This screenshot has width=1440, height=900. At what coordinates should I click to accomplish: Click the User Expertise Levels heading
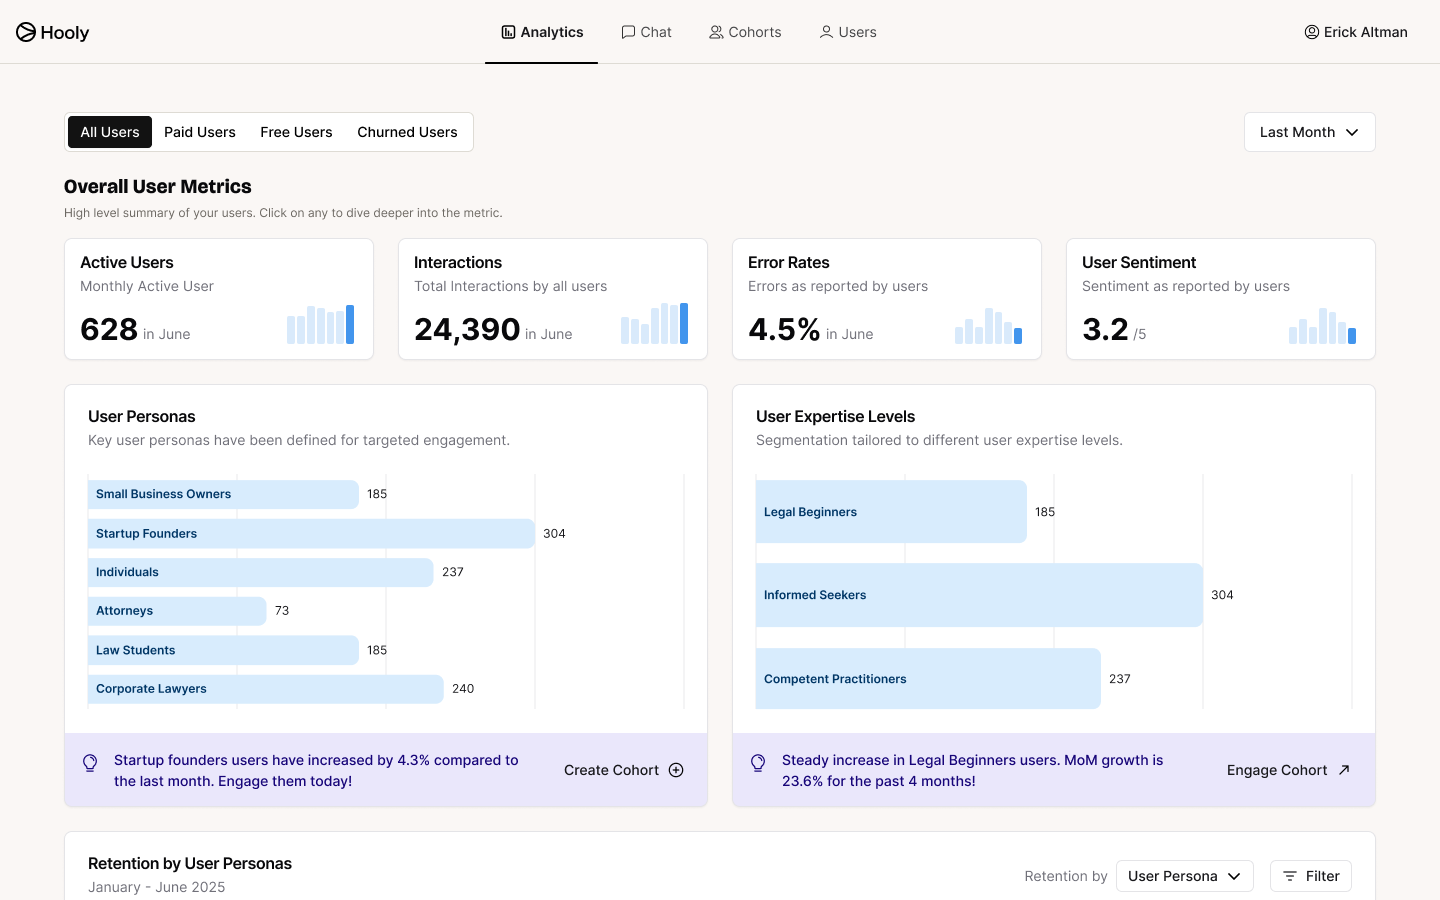(836, 416)
